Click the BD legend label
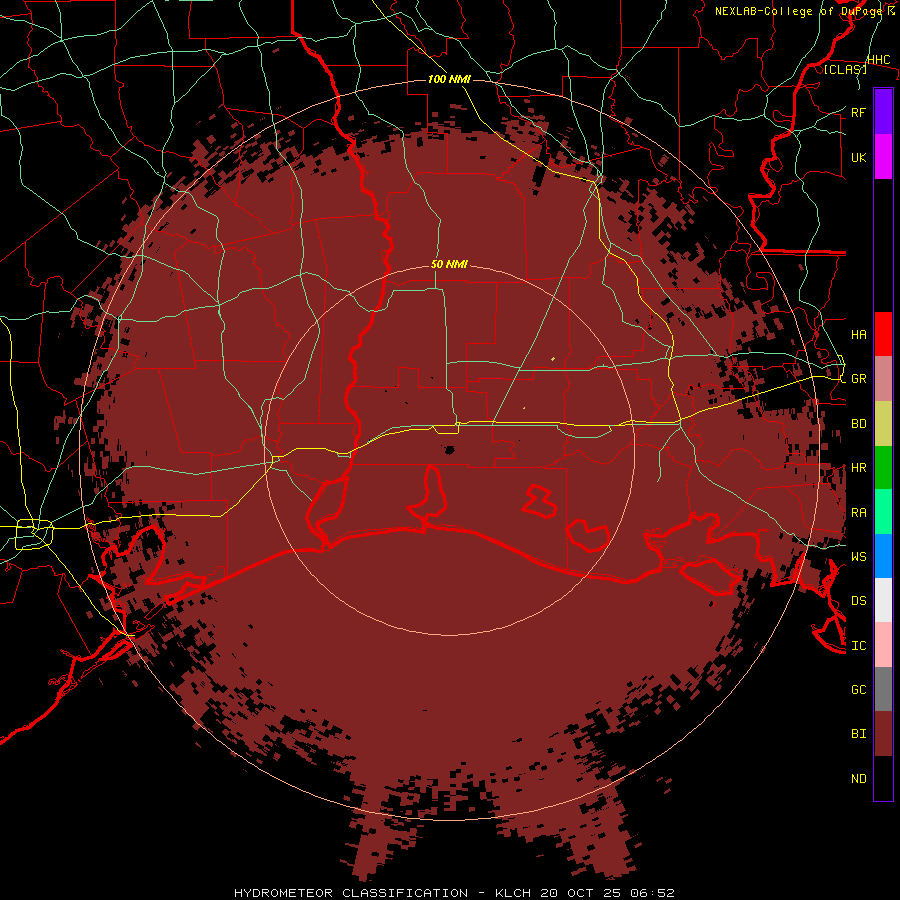This screenshot has height=900, width=900. [859, 424]
